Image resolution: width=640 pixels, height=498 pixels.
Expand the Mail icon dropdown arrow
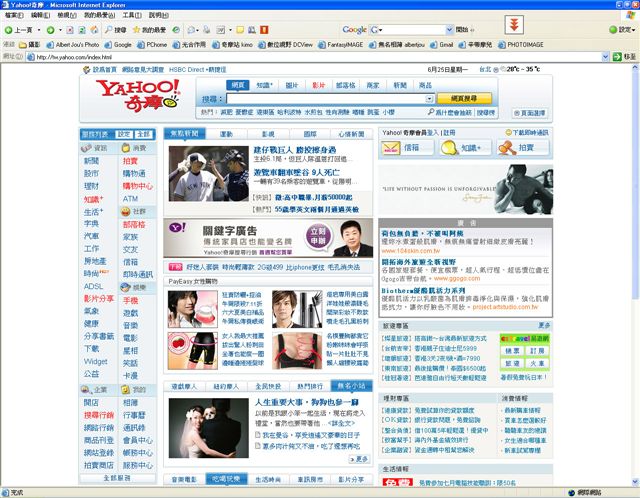(198, 30)
